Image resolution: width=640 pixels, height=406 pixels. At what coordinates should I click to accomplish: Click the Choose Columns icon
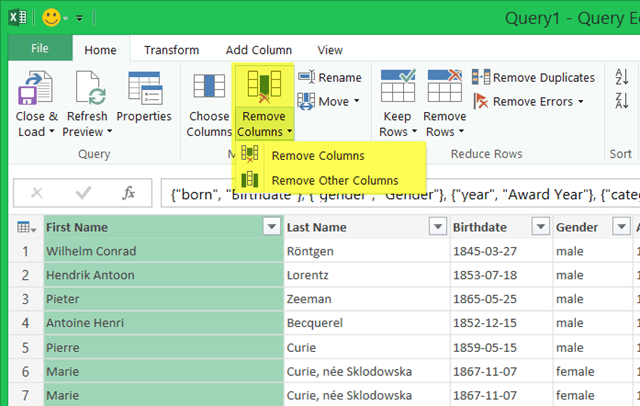coord(209,88)
